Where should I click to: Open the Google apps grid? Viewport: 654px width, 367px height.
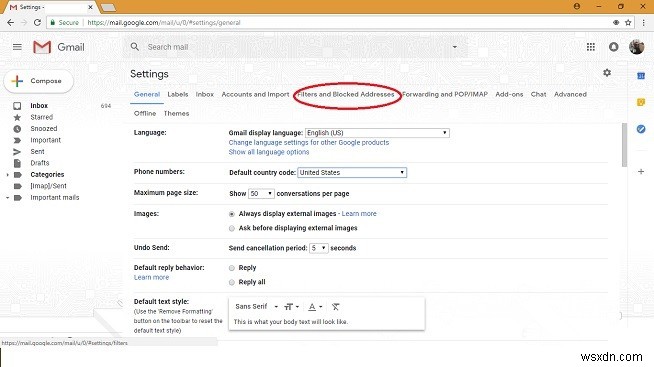(591, 47)
